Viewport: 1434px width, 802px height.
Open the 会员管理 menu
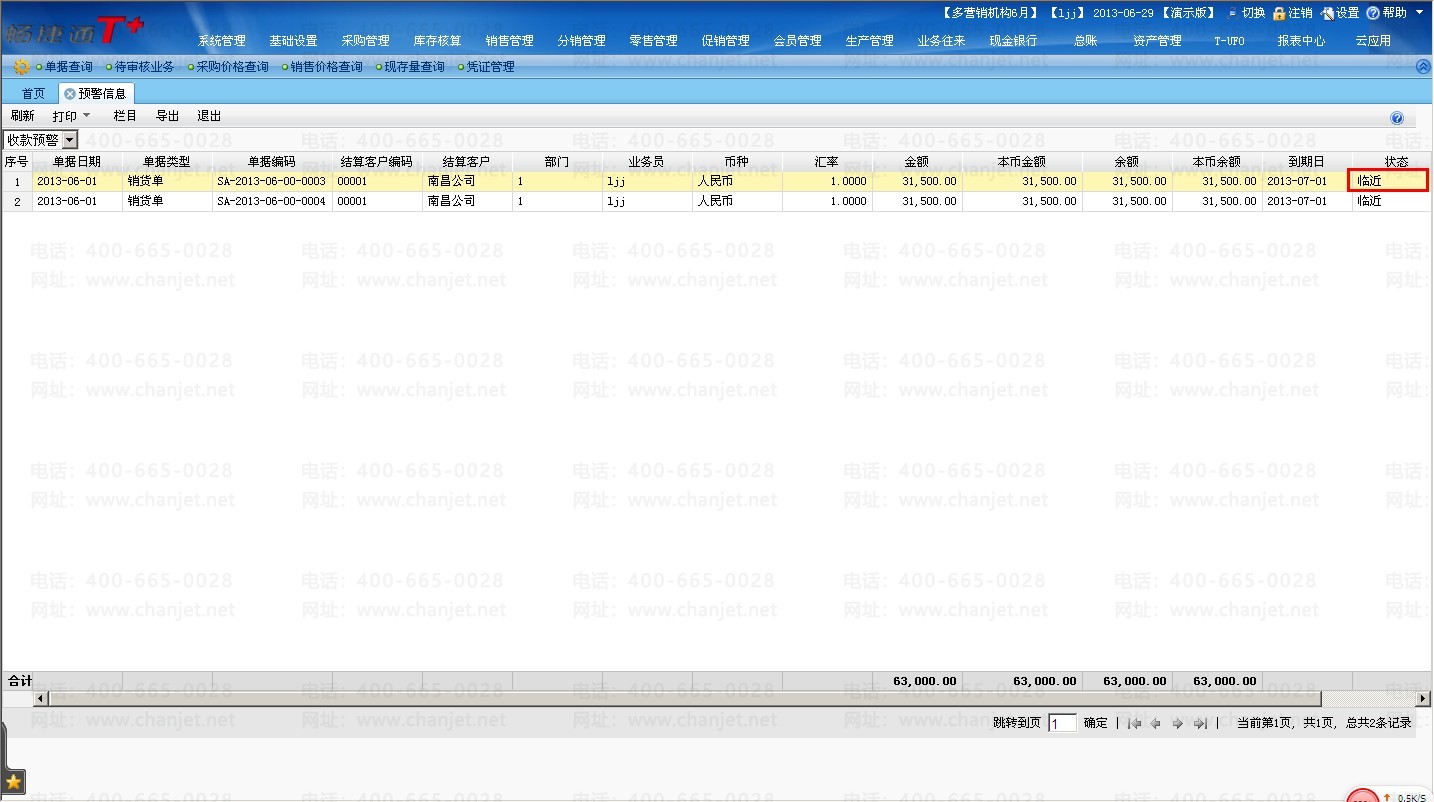pos(797,41)
